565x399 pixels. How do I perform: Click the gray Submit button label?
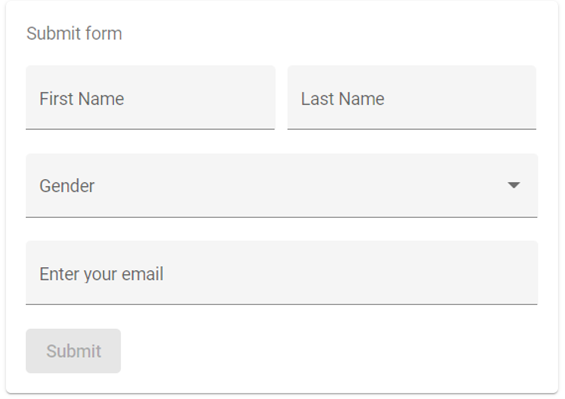point(74,351)
